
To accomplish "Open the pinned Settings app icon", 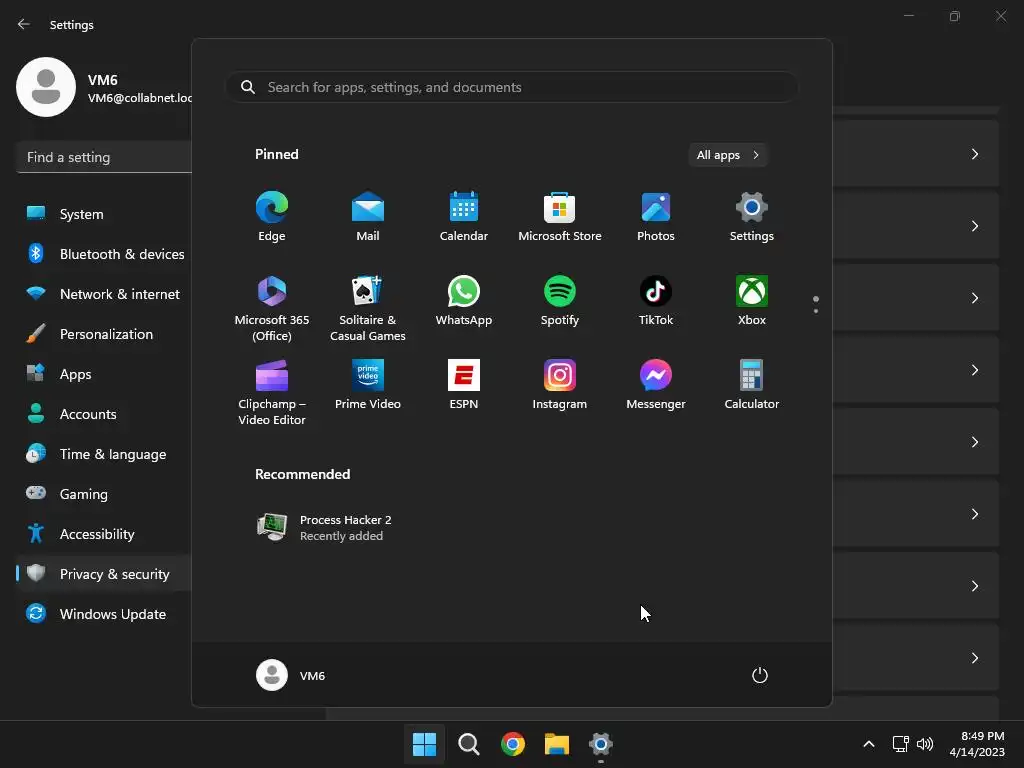I will pos(752,217).
